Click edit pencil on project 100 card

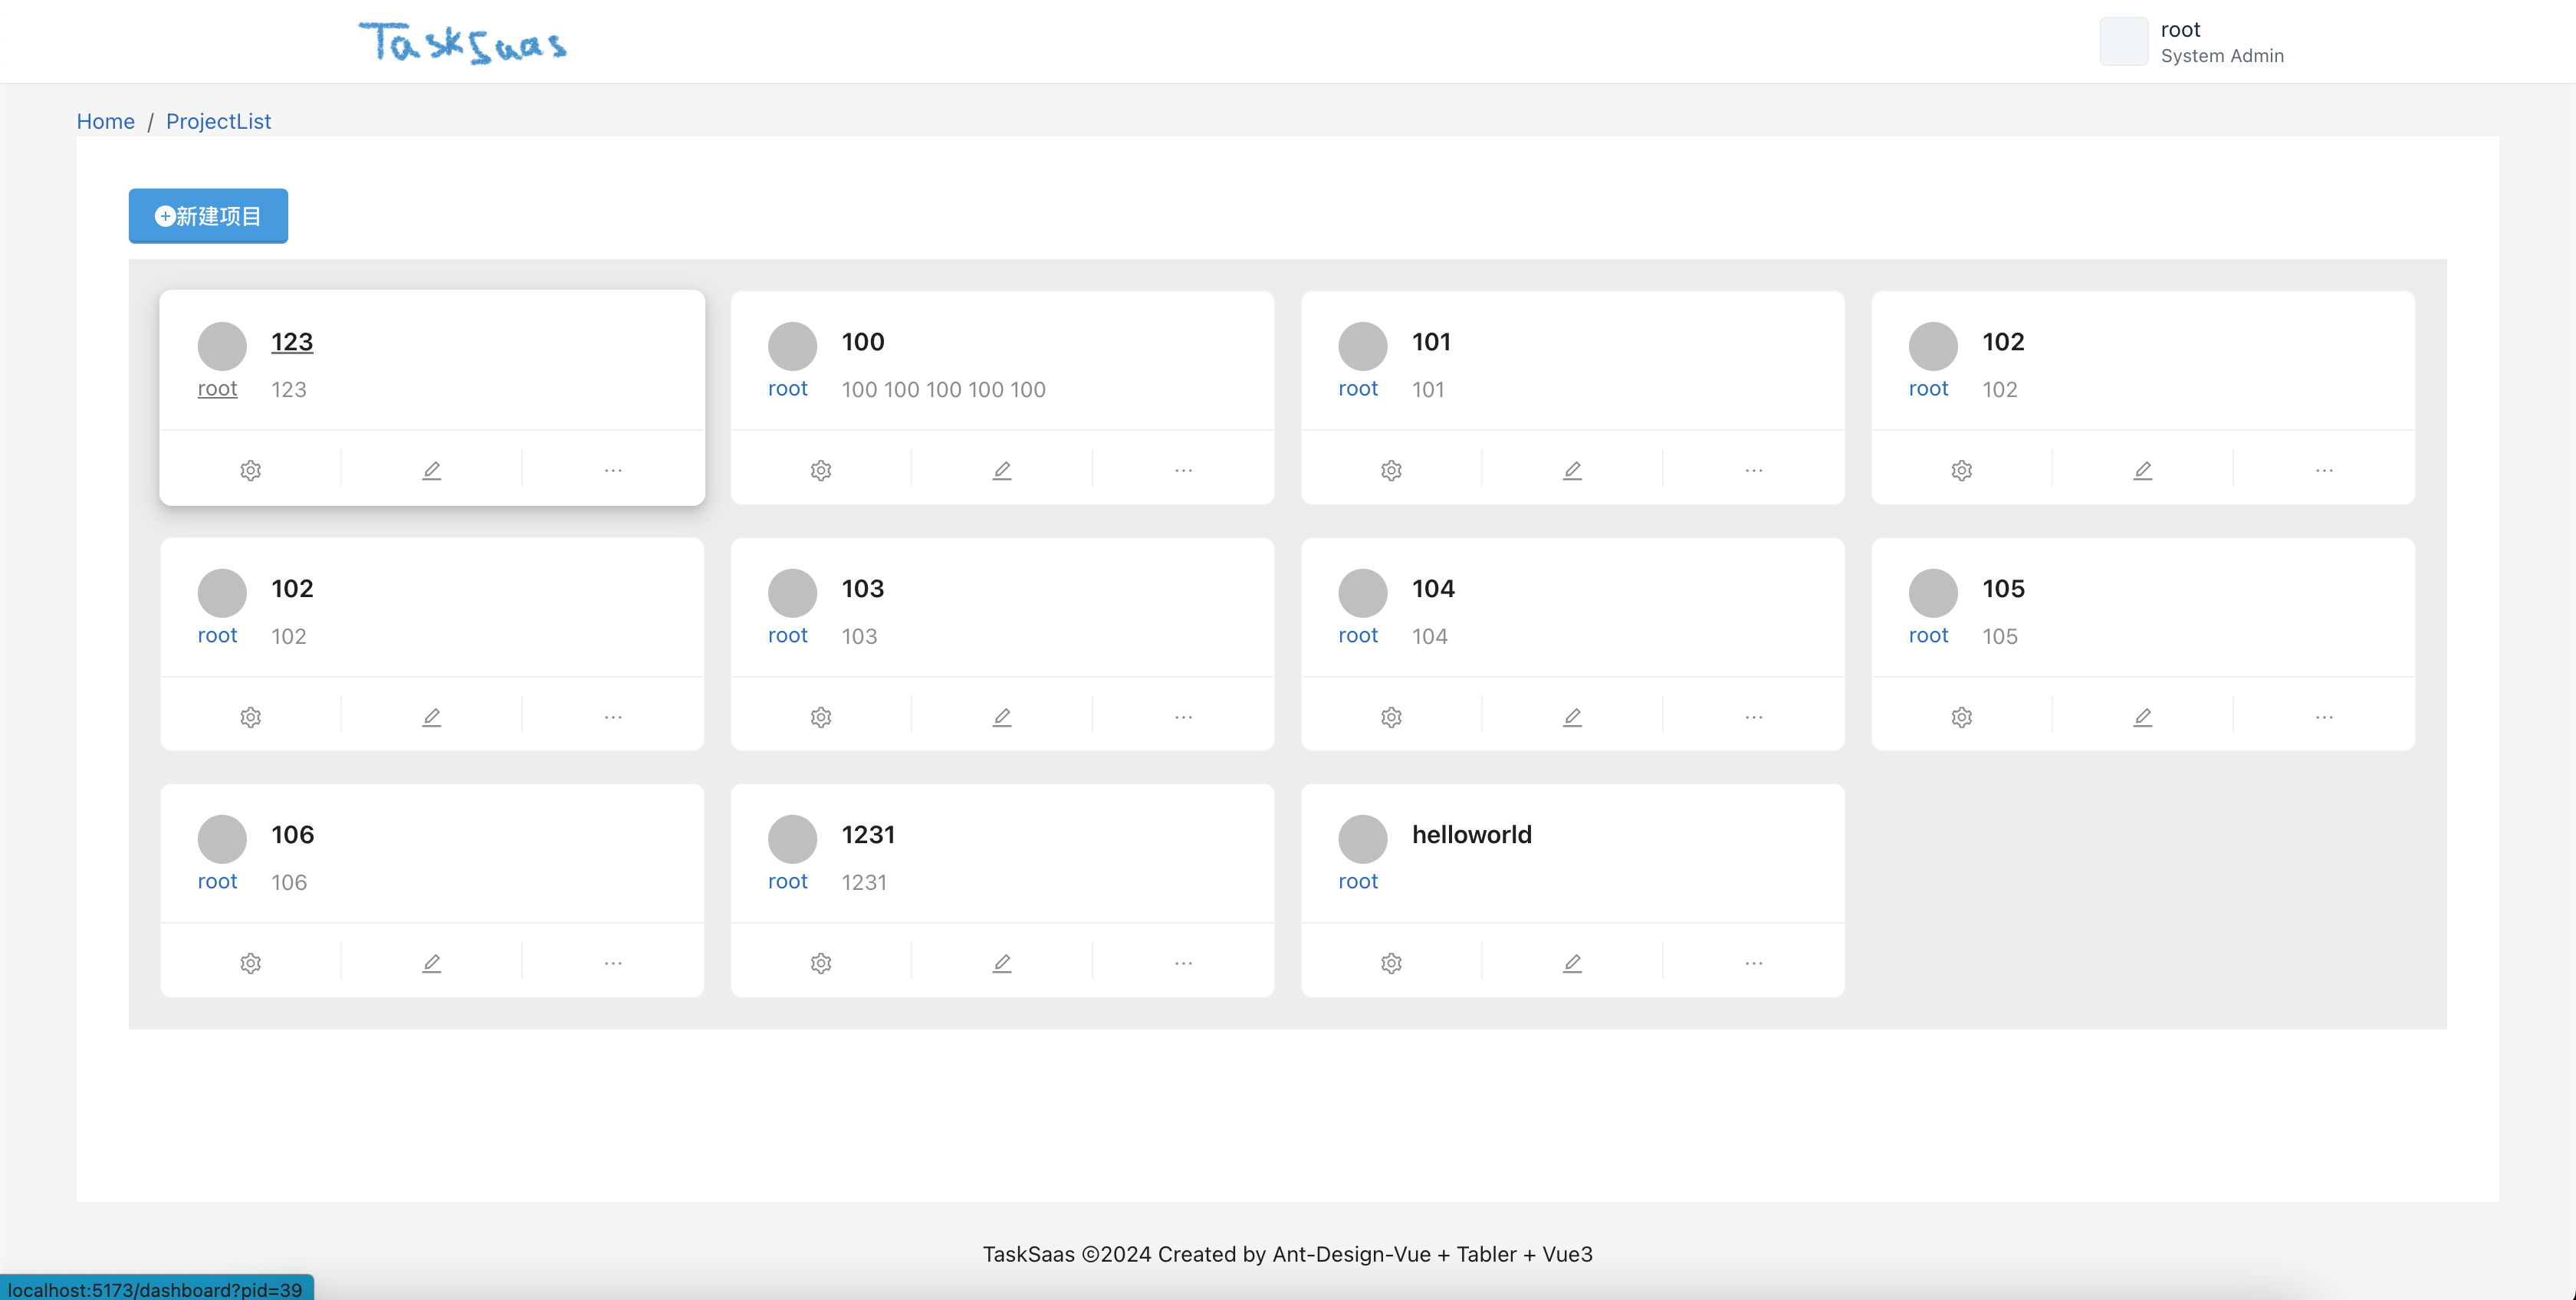[x=1001, y=470]
